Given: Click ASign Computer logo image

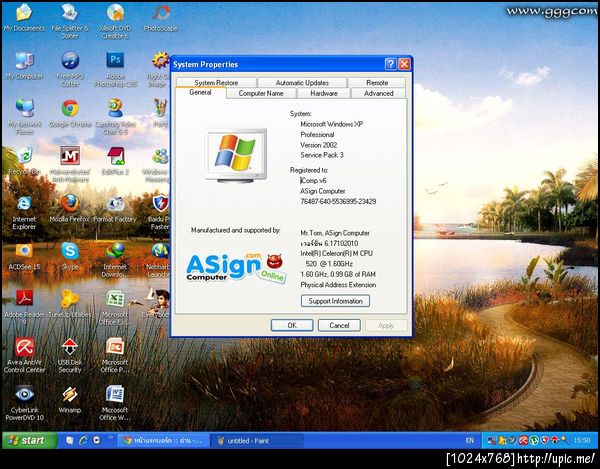Looking at the screenshot, I should (x=236, y=267).
